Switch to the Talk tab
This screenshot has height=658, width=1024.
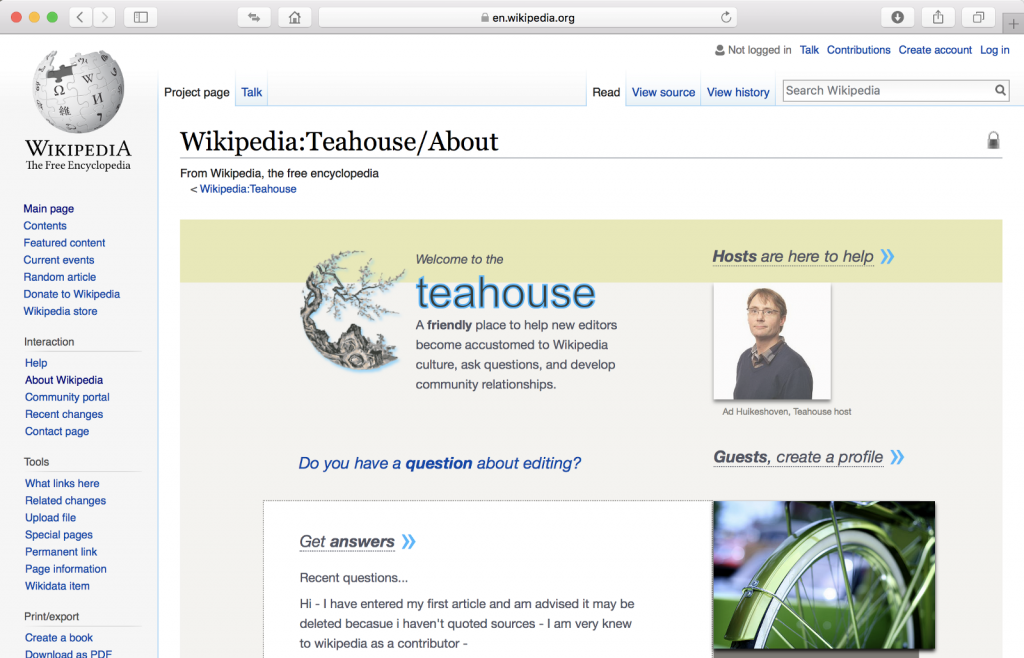click(x=251, y=92)
